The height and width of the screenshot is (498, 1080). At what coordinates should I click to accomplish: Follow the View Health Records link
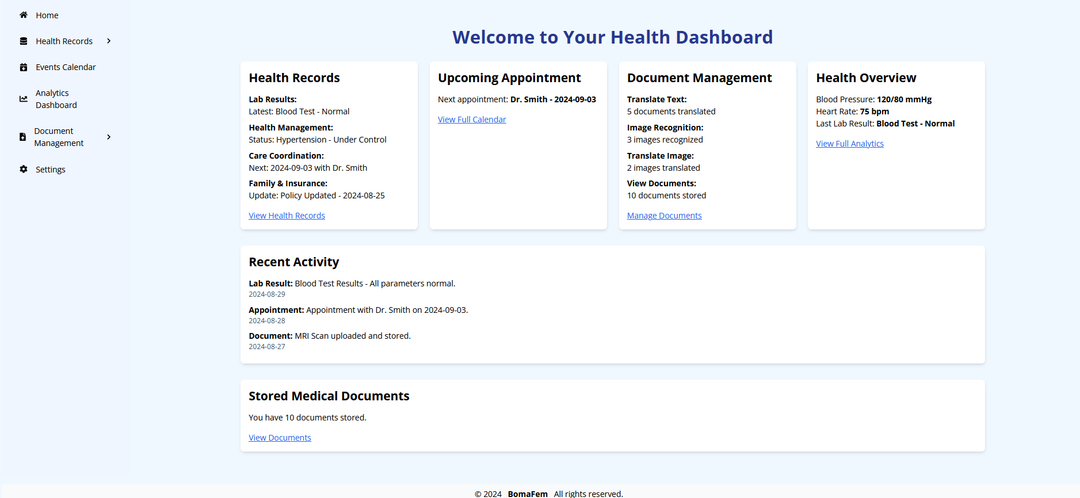287,216
